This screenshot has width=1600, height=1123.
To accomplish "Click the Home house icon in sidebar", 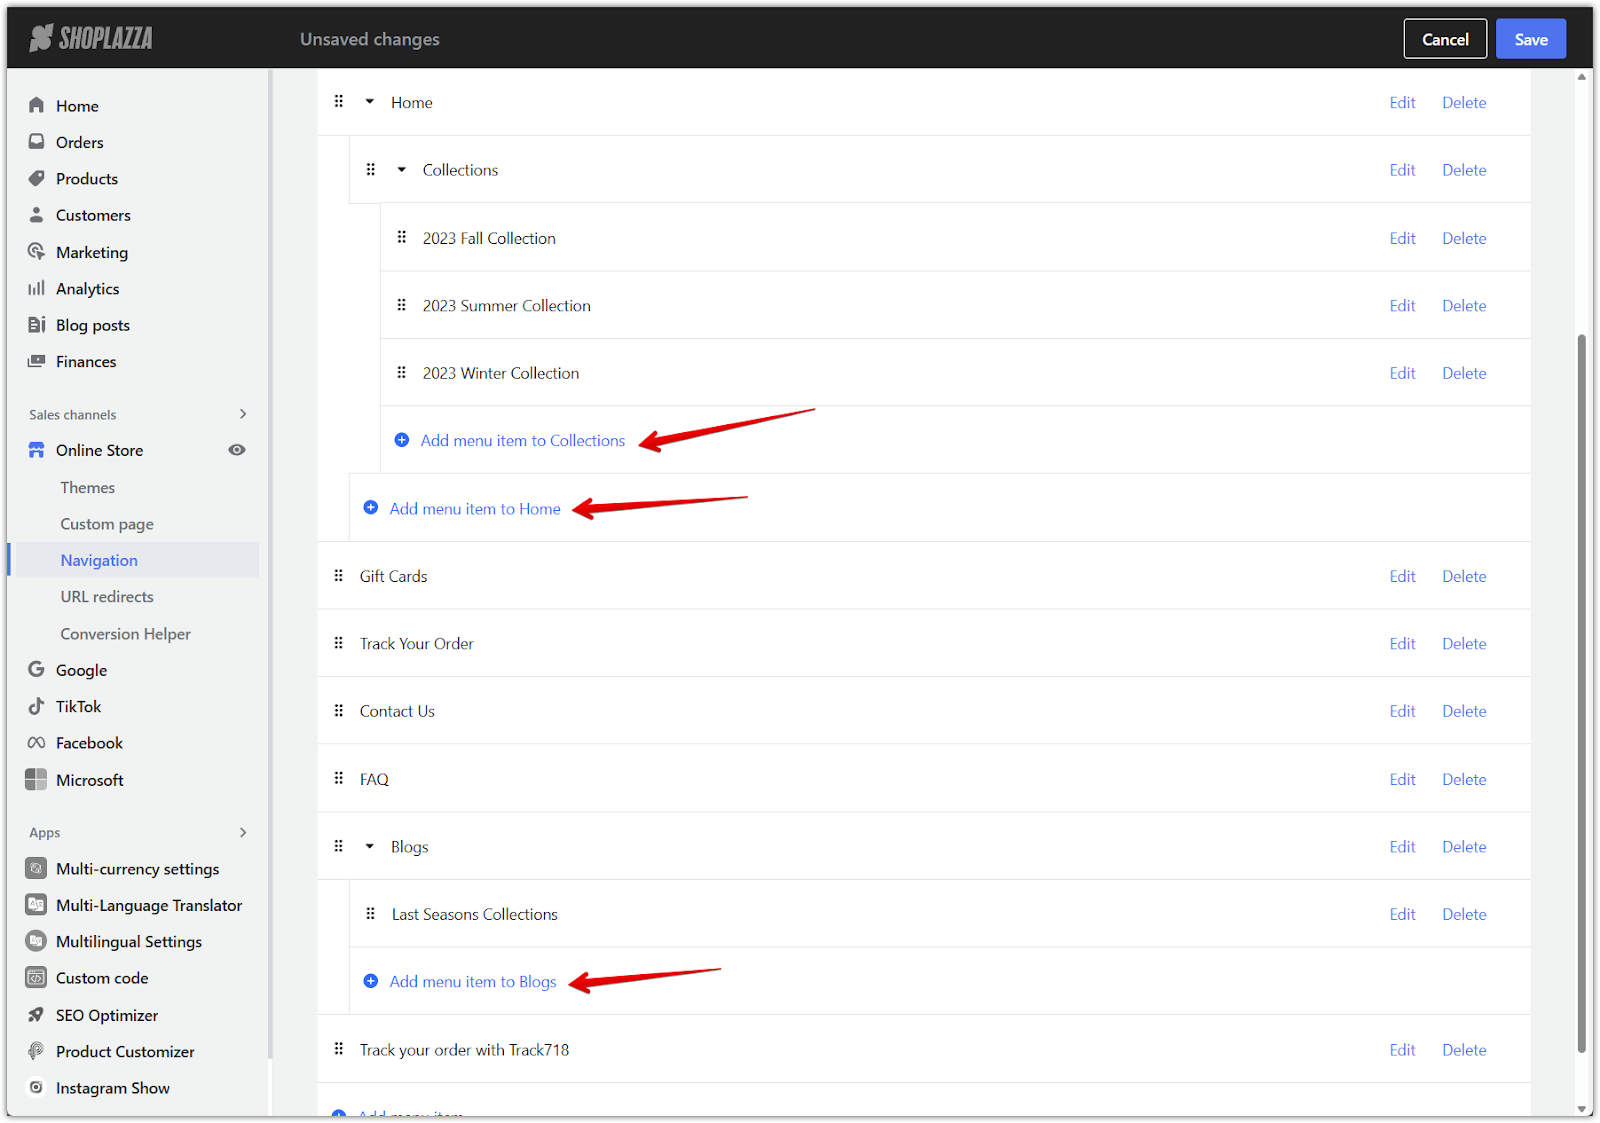I will [x=37, y=105].
